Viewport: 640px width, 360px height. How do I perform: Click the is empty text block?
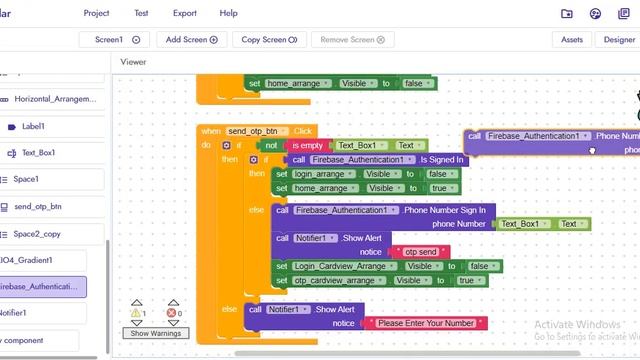(307, 145)
